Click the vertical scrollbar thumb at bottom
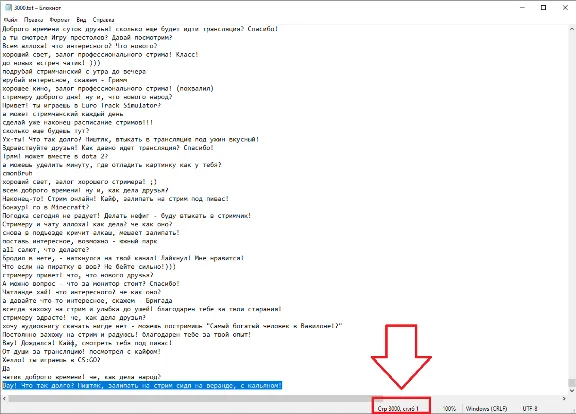This screenshot has width=576, height=414. (x=572, y=383)
